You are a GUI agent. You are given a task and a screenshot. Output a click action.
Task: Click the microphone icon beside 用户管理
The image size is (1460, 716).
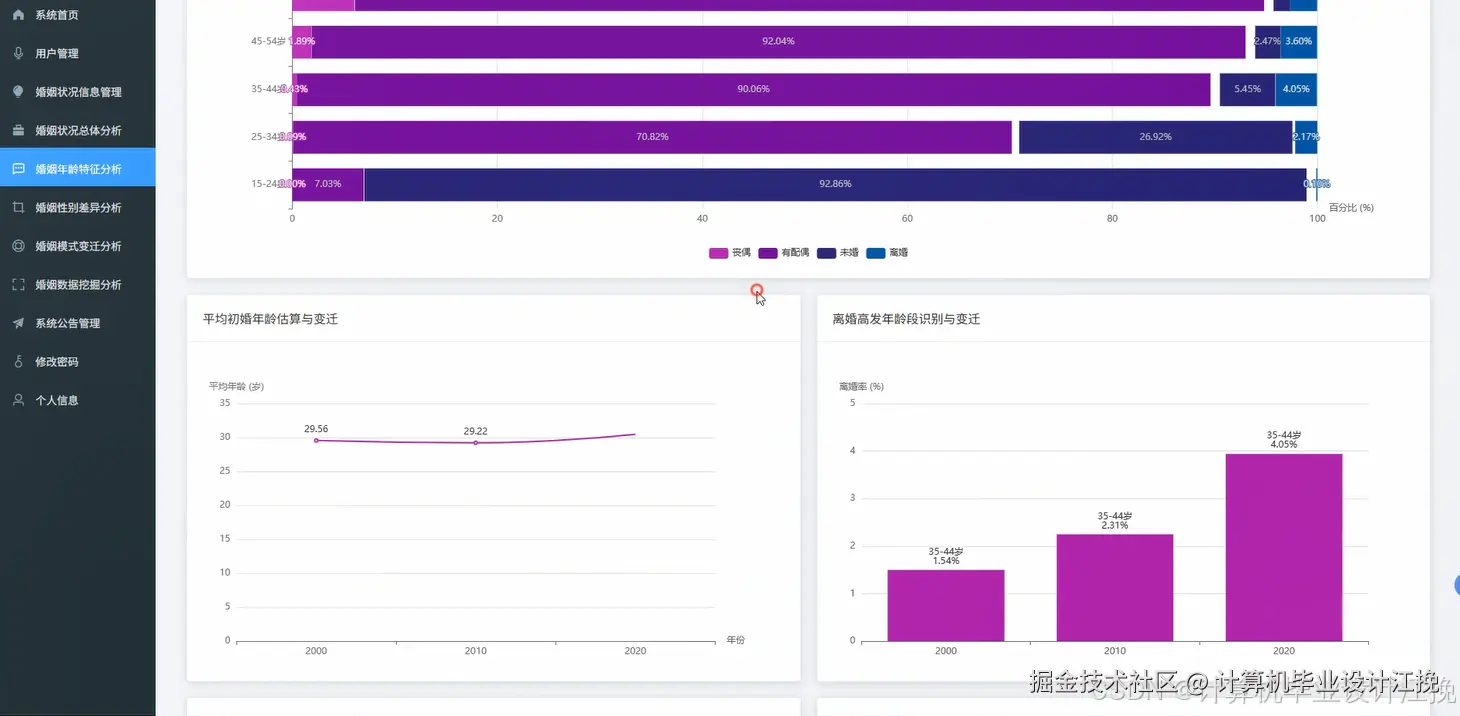click(x=18, y=53)
